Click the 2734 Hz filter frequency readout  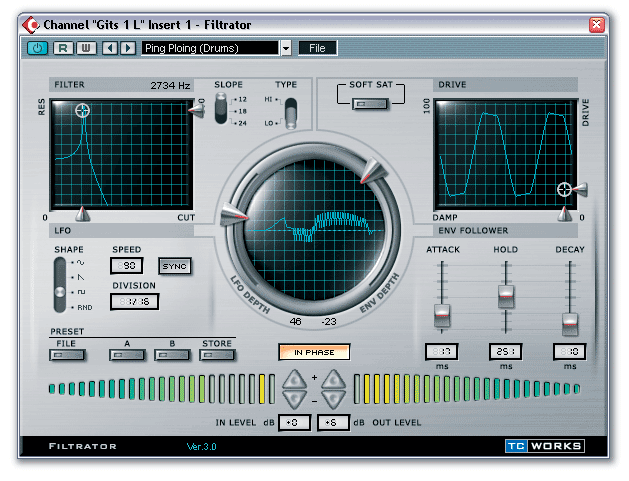coord(170,85)
